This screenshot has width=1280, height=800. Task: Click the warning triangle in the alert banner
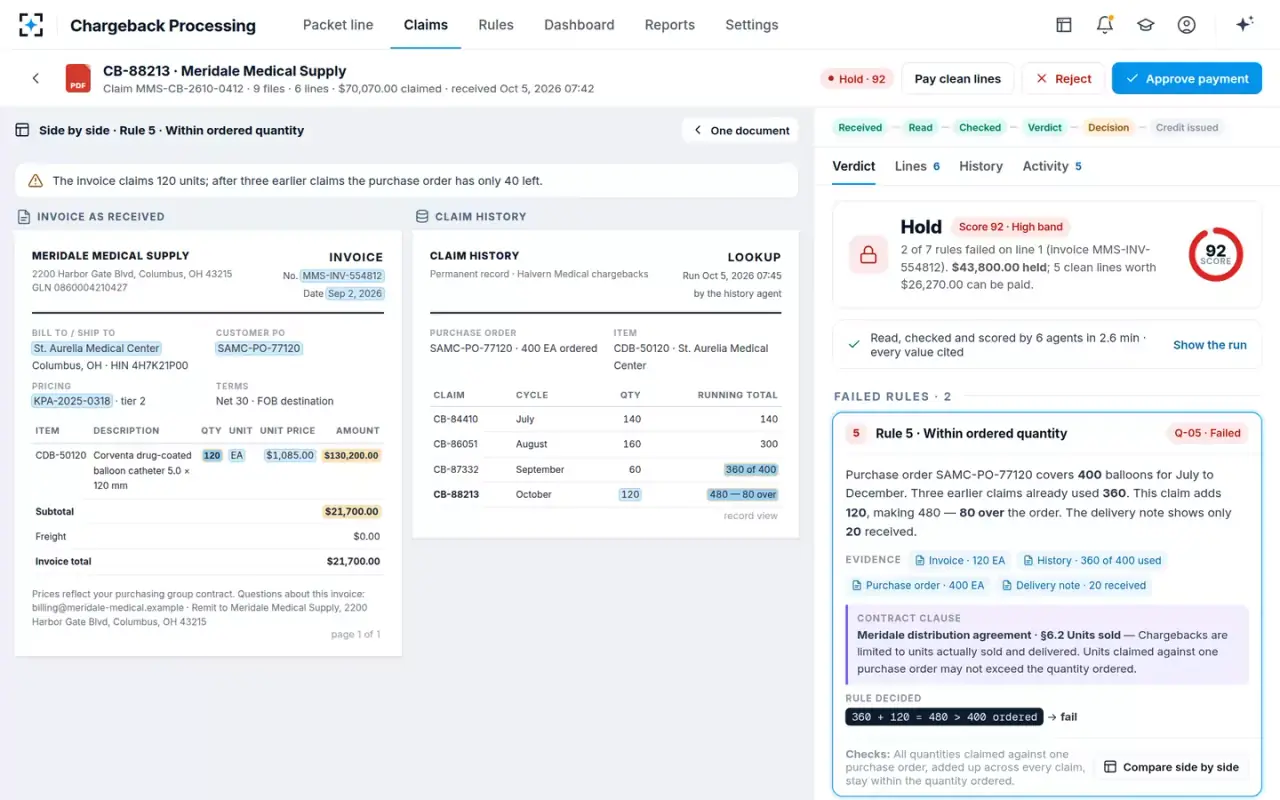pos(36,181)
